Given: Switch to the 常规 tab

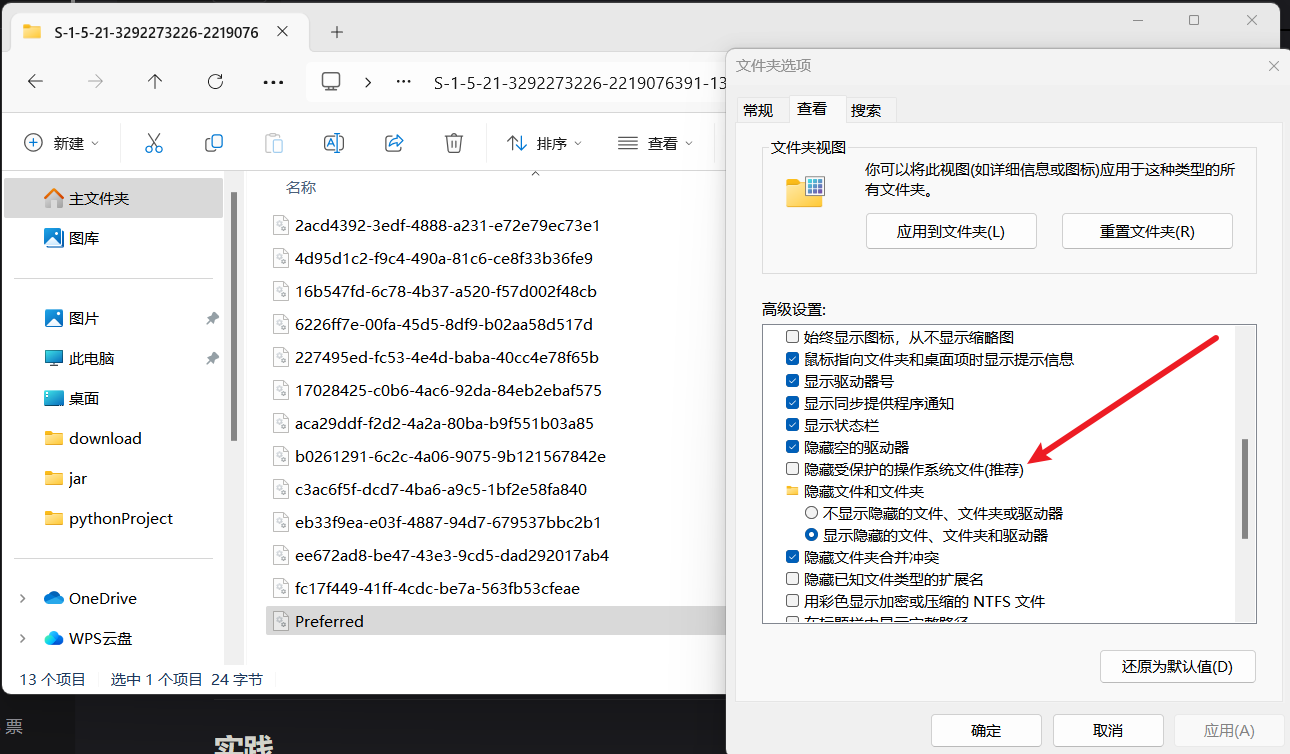Looking at the screenshot, I should (x=758, y=110).
